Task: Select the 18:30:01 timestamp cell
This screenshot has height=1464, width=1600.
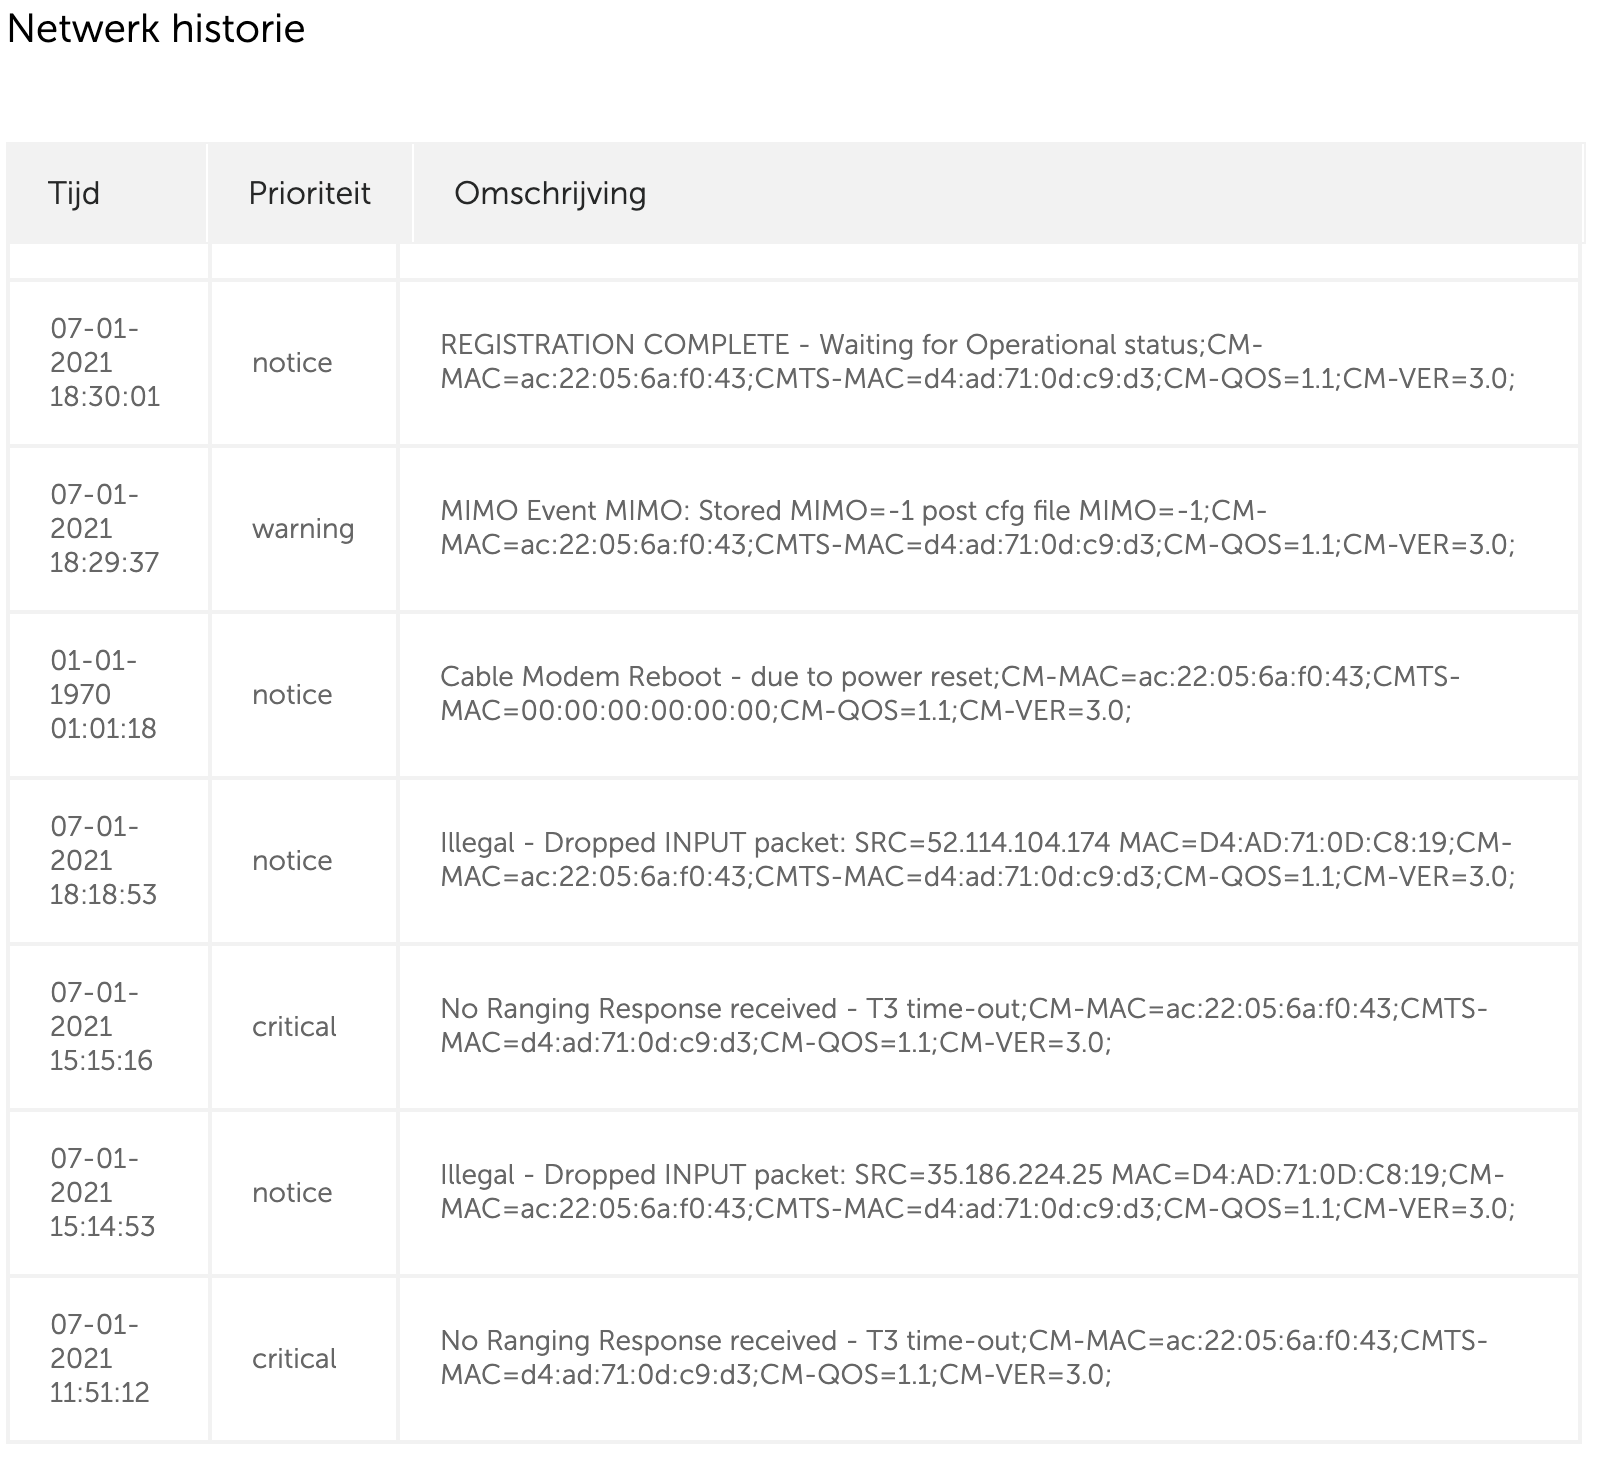Action: click(x=105, y=362)
